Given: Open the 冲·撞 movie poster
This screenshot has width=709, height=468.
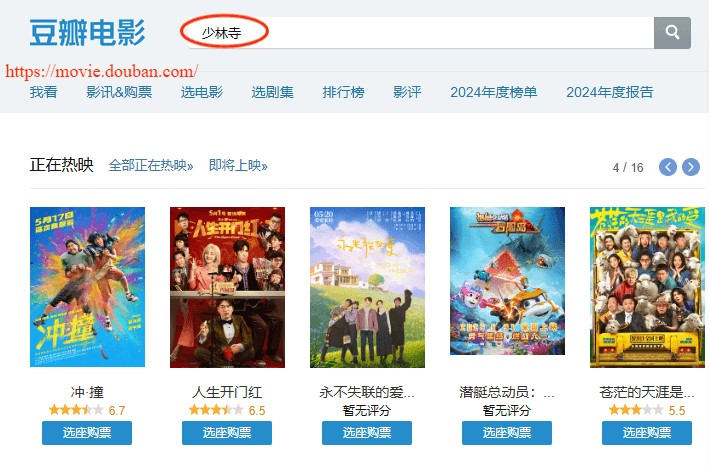Looking at the screenshot, I should coord(87,287).
